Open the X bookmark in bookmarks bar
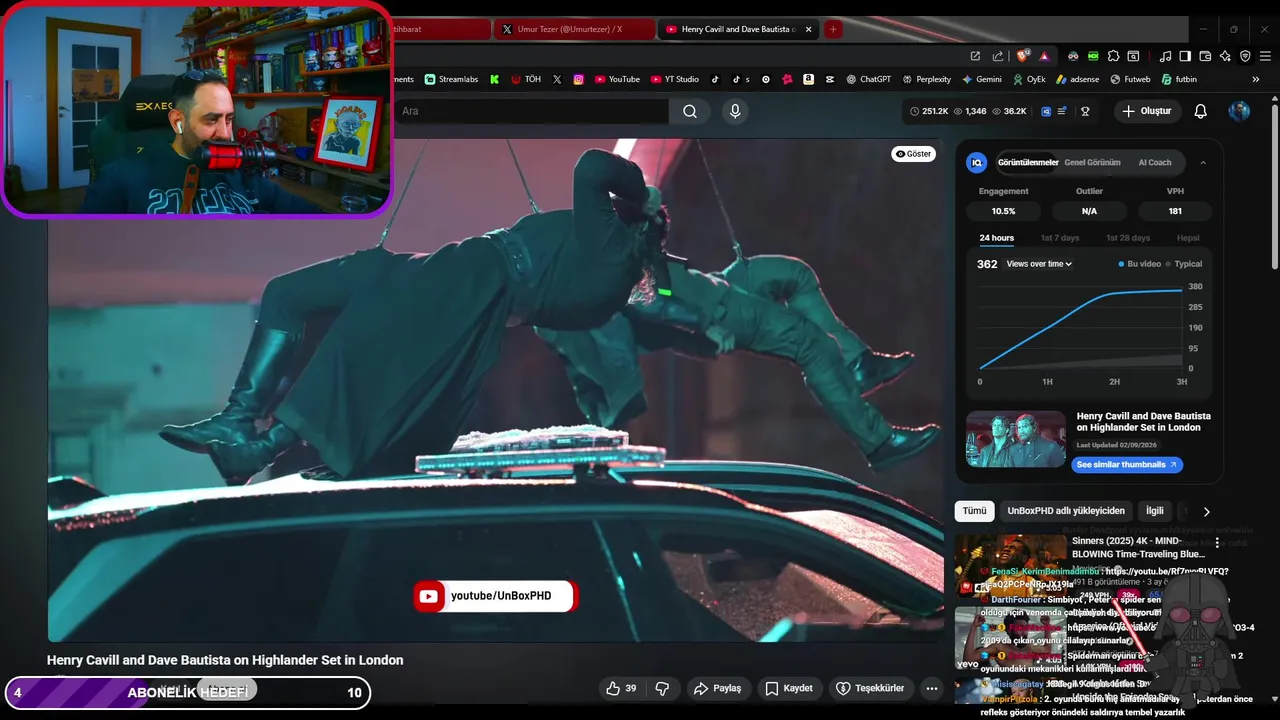1280x720 pixels. (x=557, y=79)
